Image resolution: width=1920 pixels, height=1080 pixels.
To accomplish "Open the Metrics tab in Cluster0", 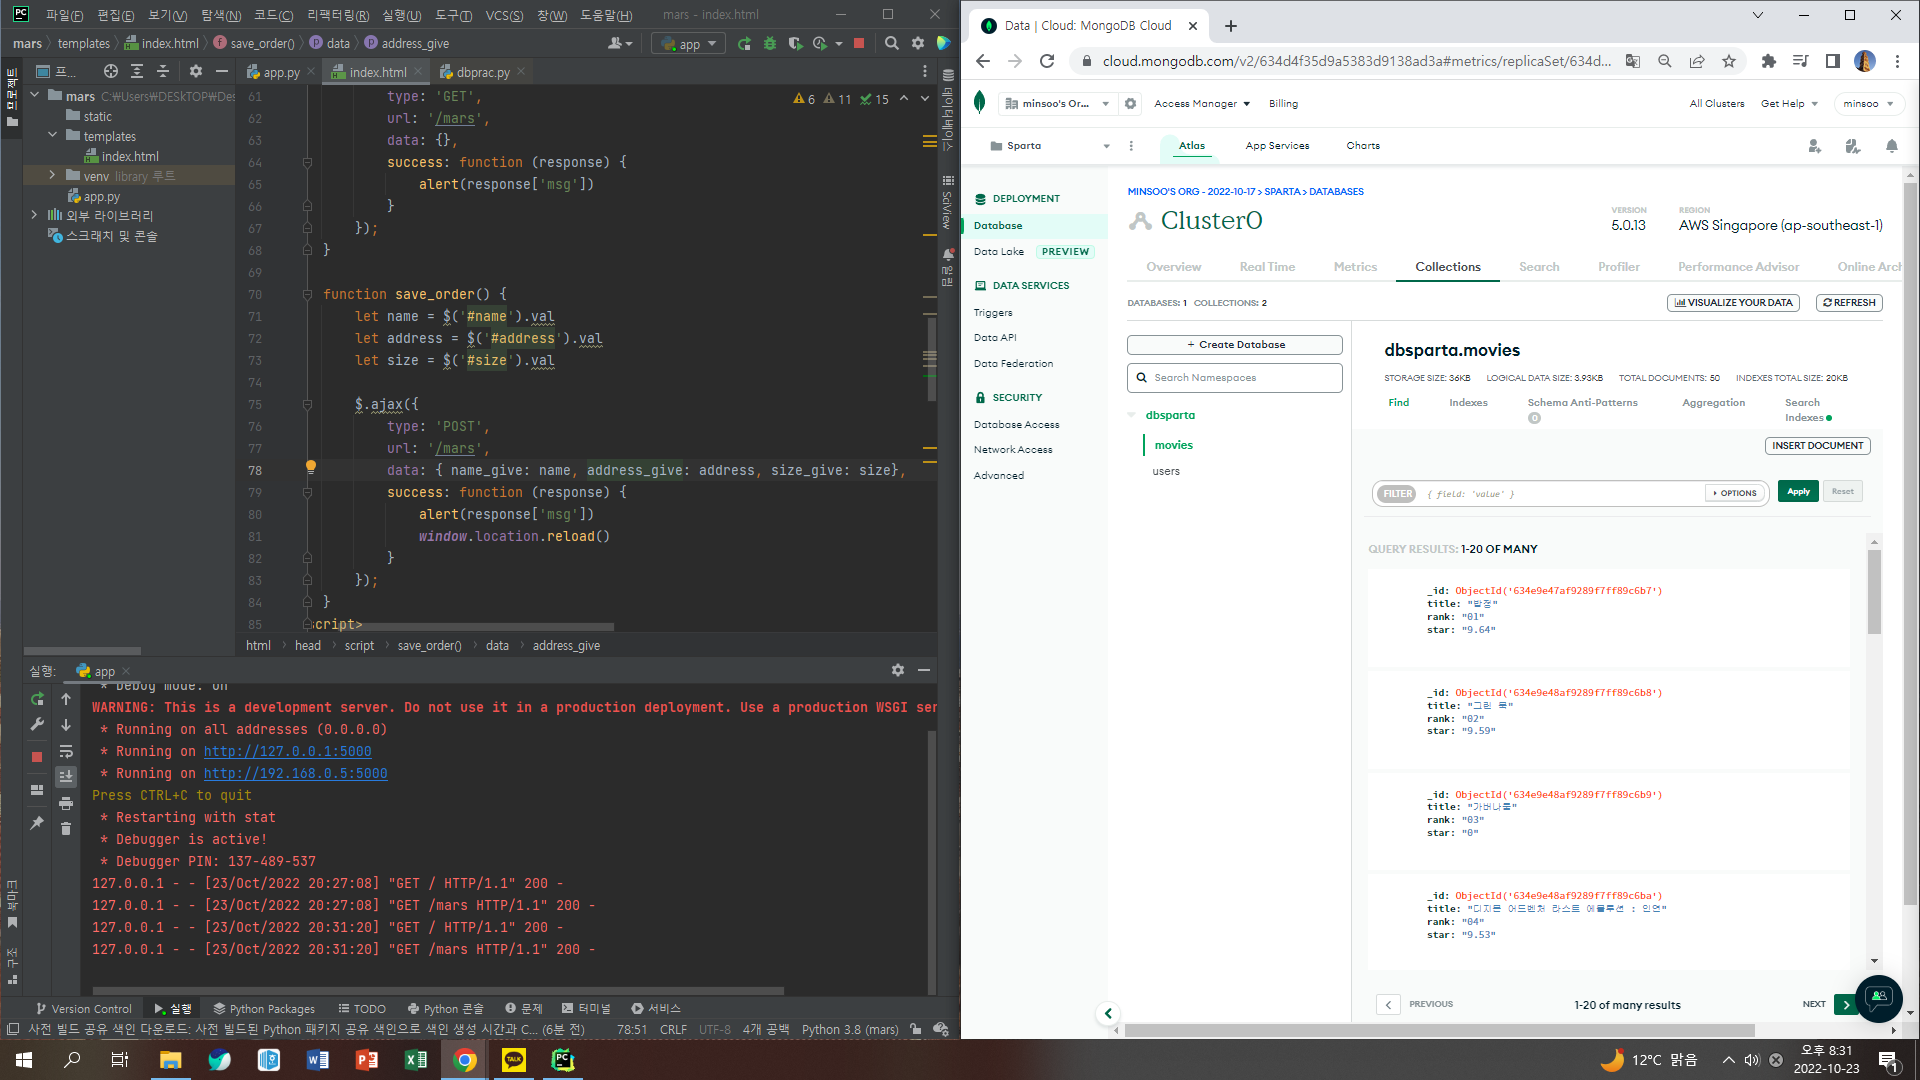I will [1355, 267].
